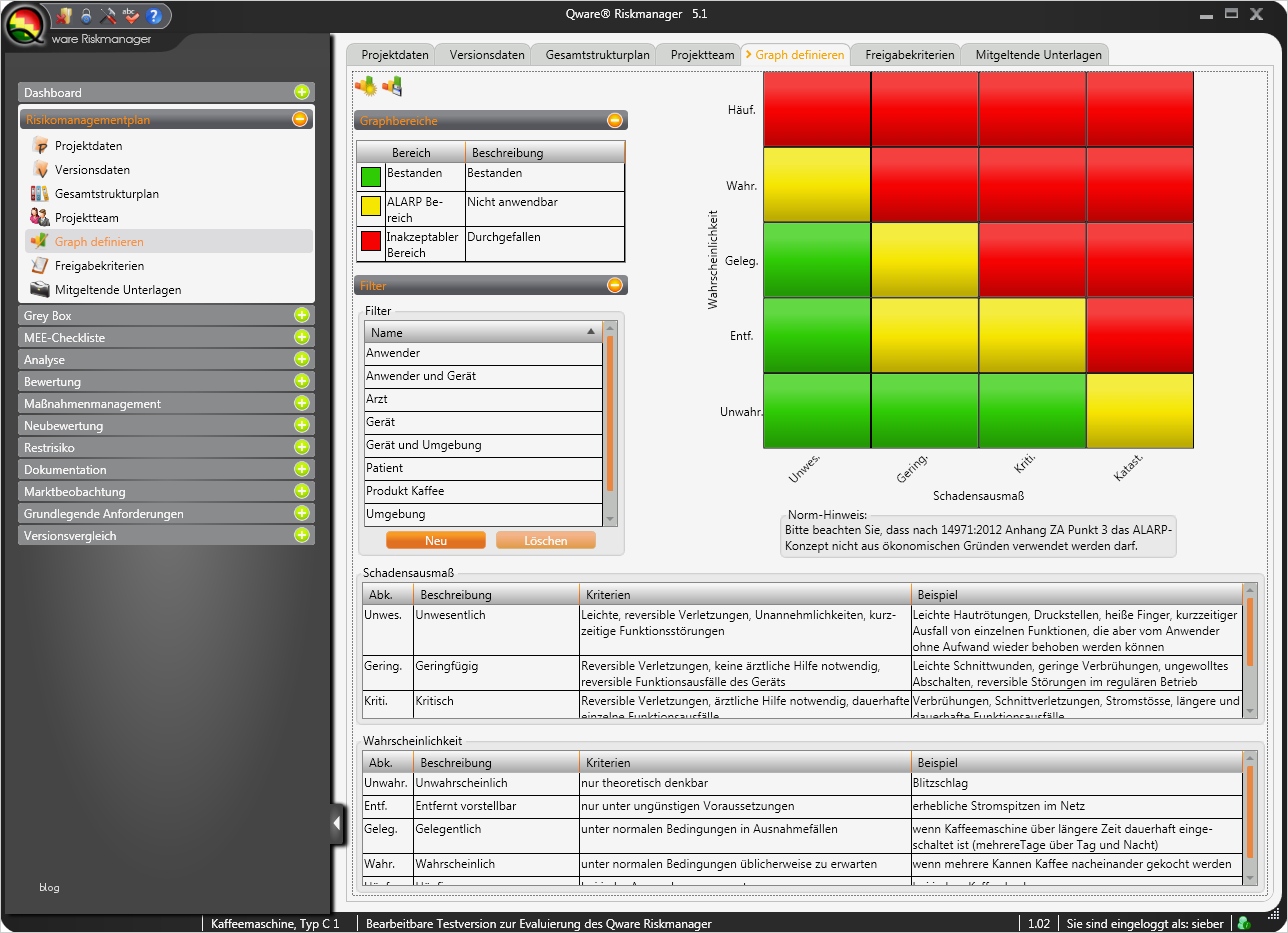Screen dimensions: 1288x933
Task: Click the red Inakzeptabler Bereich color swatch
Action: coord(371,240)
